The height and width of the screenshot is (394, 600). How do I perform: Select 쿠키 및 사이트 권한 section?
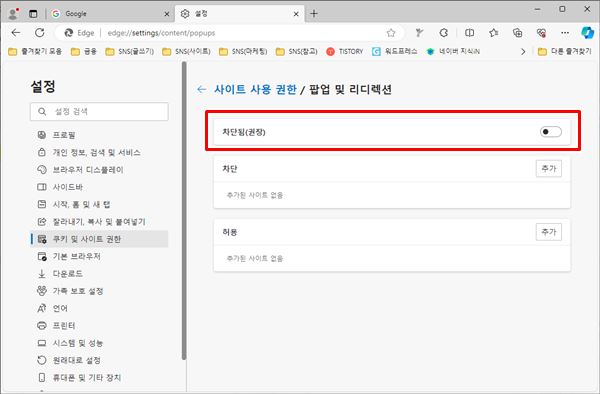click(x=99, y=239)
